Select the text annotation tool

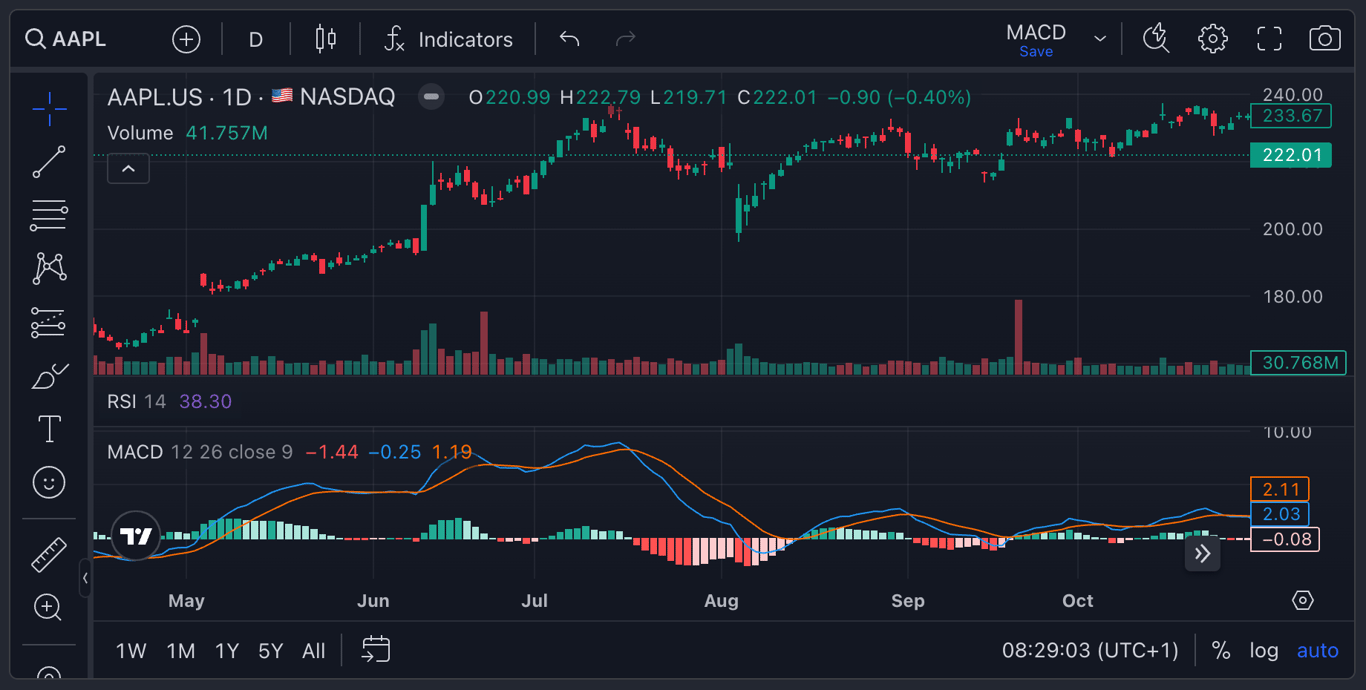49,429
